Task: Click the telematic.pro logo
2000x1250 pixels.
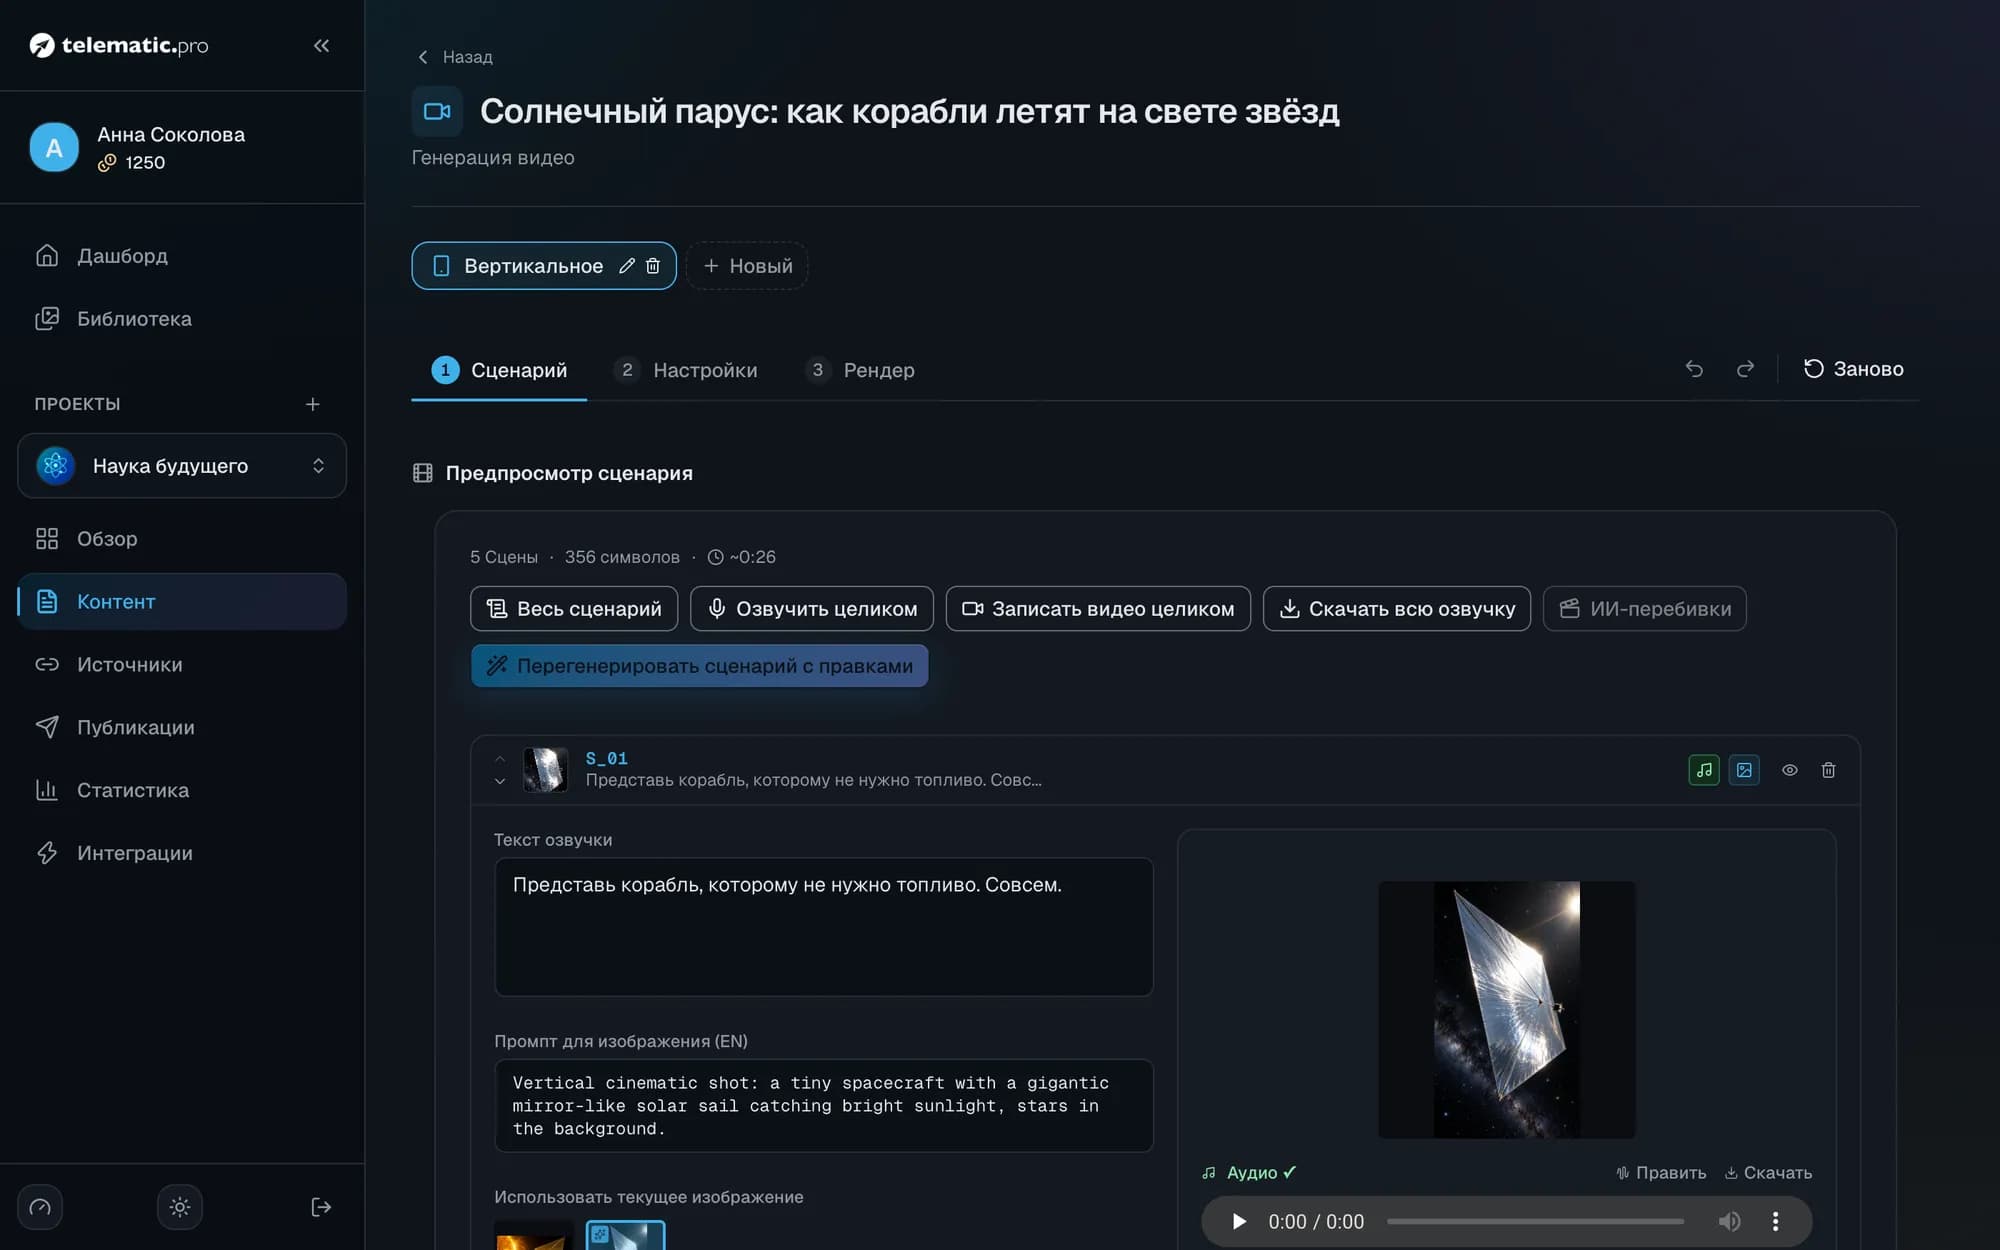Action: tap(119, 45)
